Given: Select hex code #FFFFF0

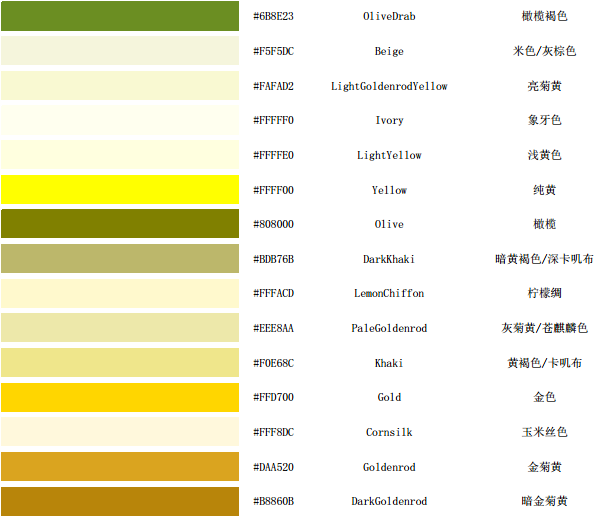Looking at the screenshot, I should tap(273, 120).
